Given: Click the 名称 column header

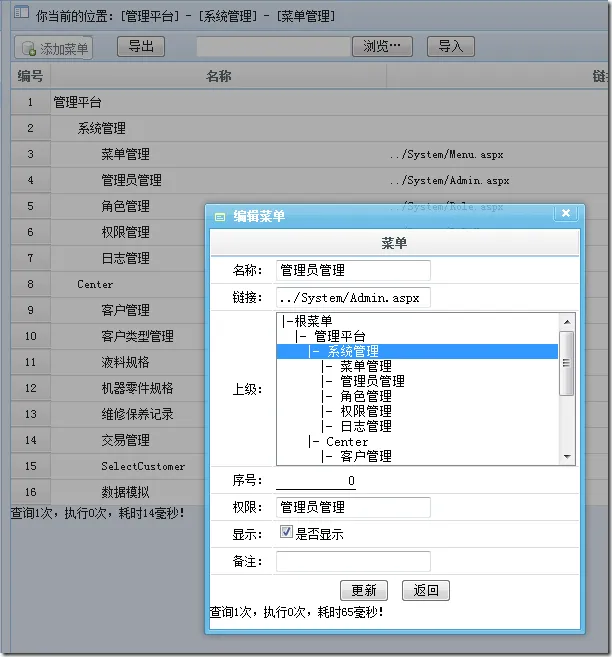Looking at the screenshot, I should 218,76.
